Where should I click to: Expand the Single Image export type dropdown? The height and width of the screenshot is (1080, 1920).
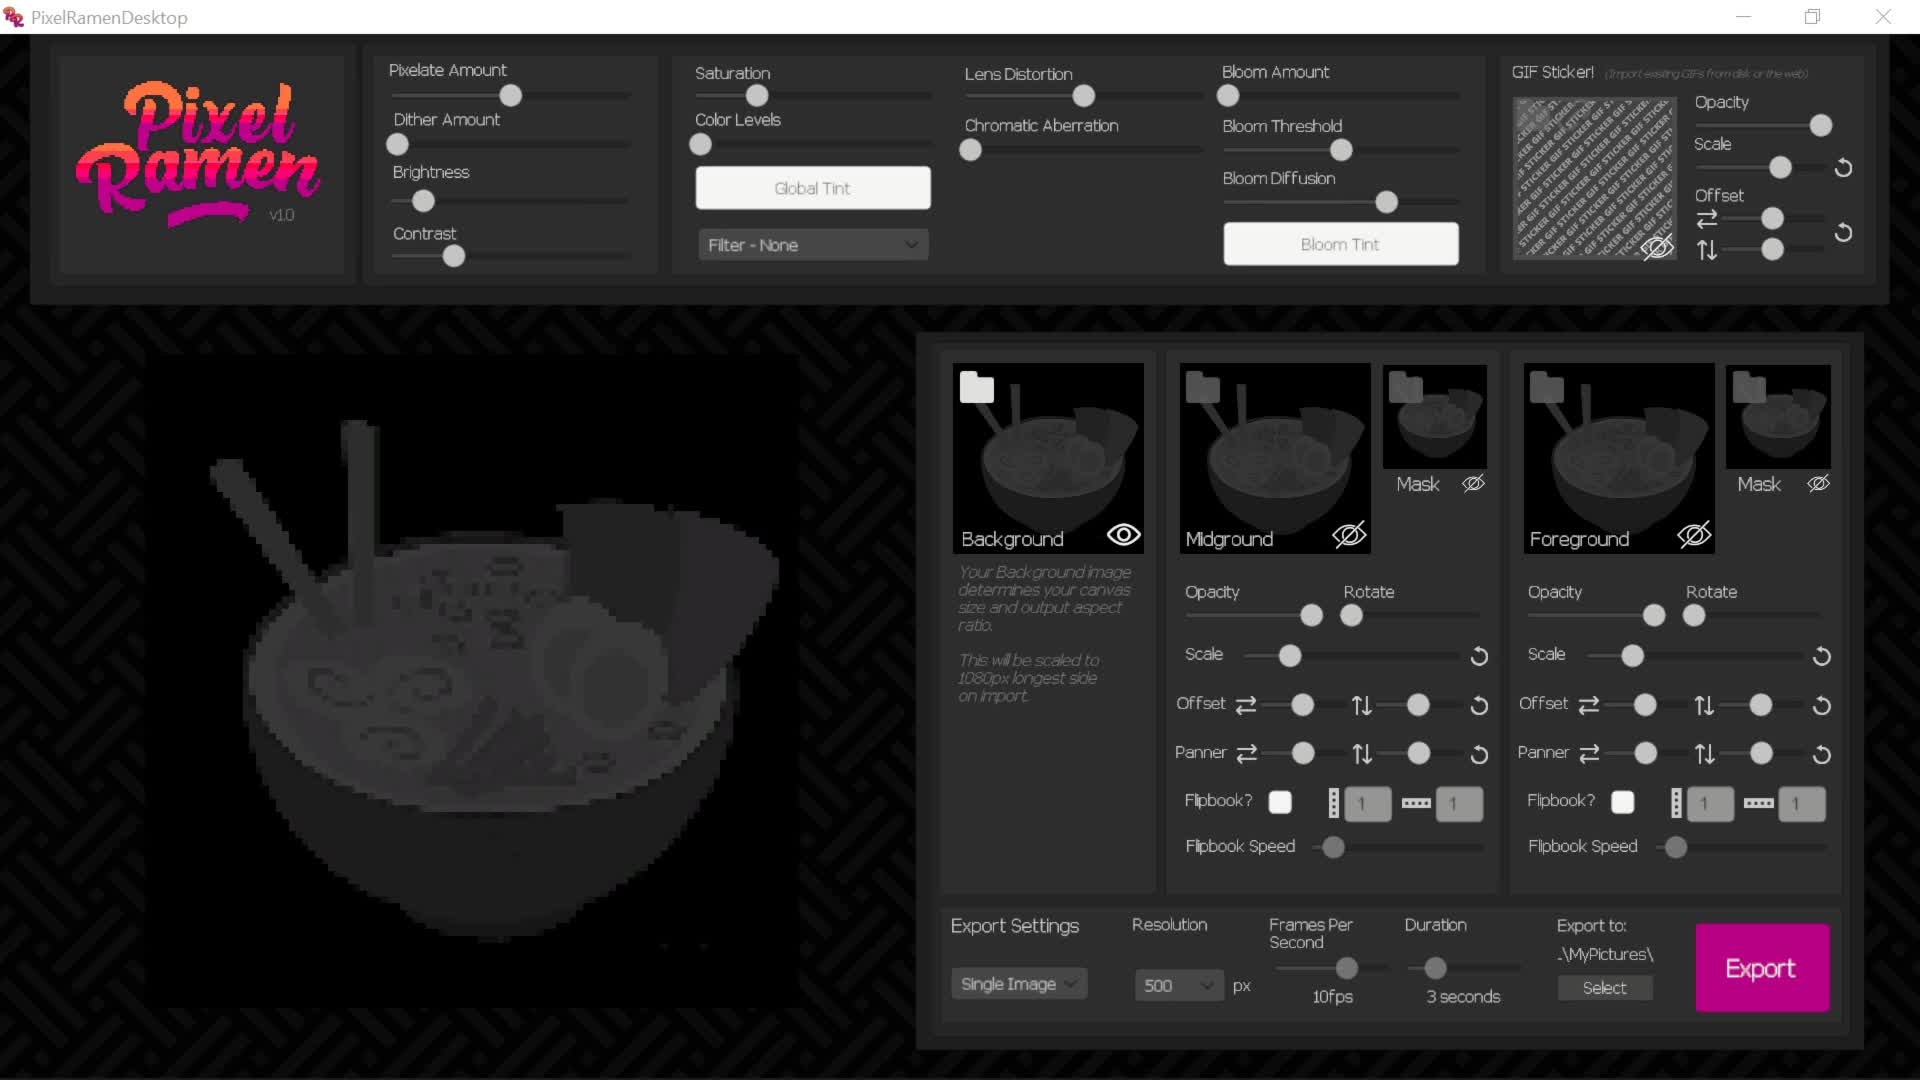[1018, 984]
